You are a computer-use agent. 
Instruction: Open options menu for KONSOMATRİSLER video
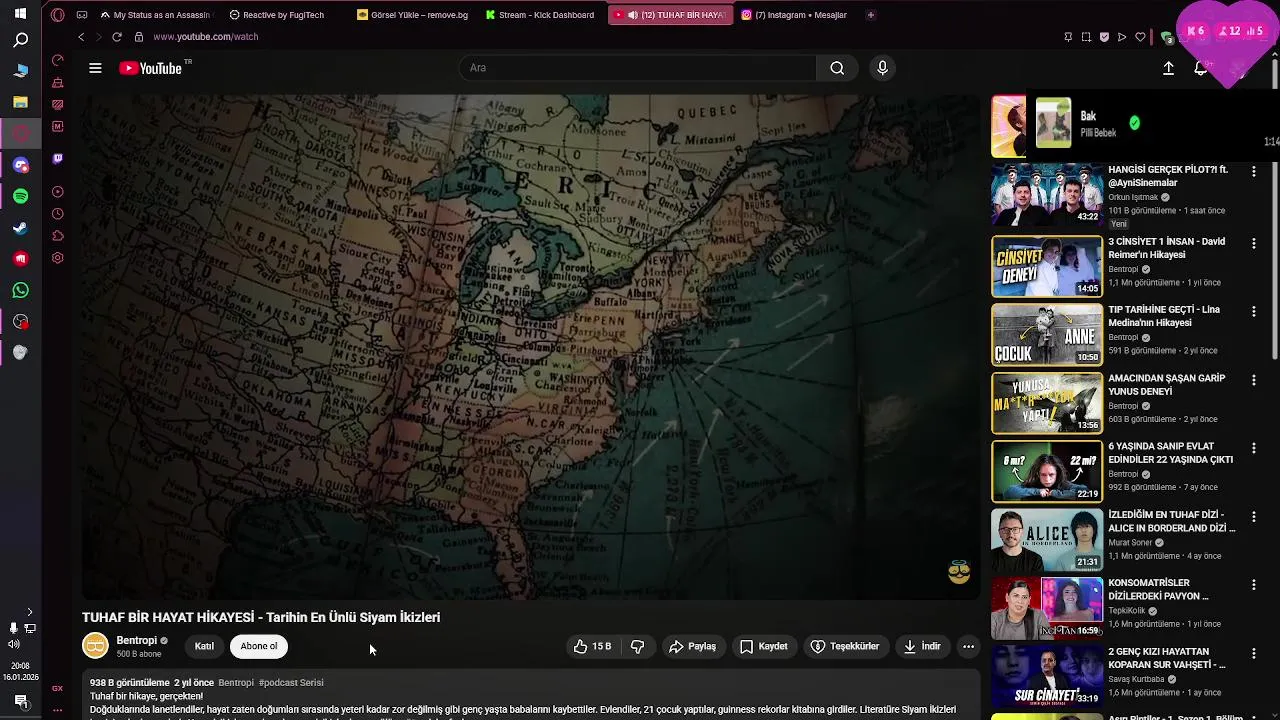coord(1253,585)
